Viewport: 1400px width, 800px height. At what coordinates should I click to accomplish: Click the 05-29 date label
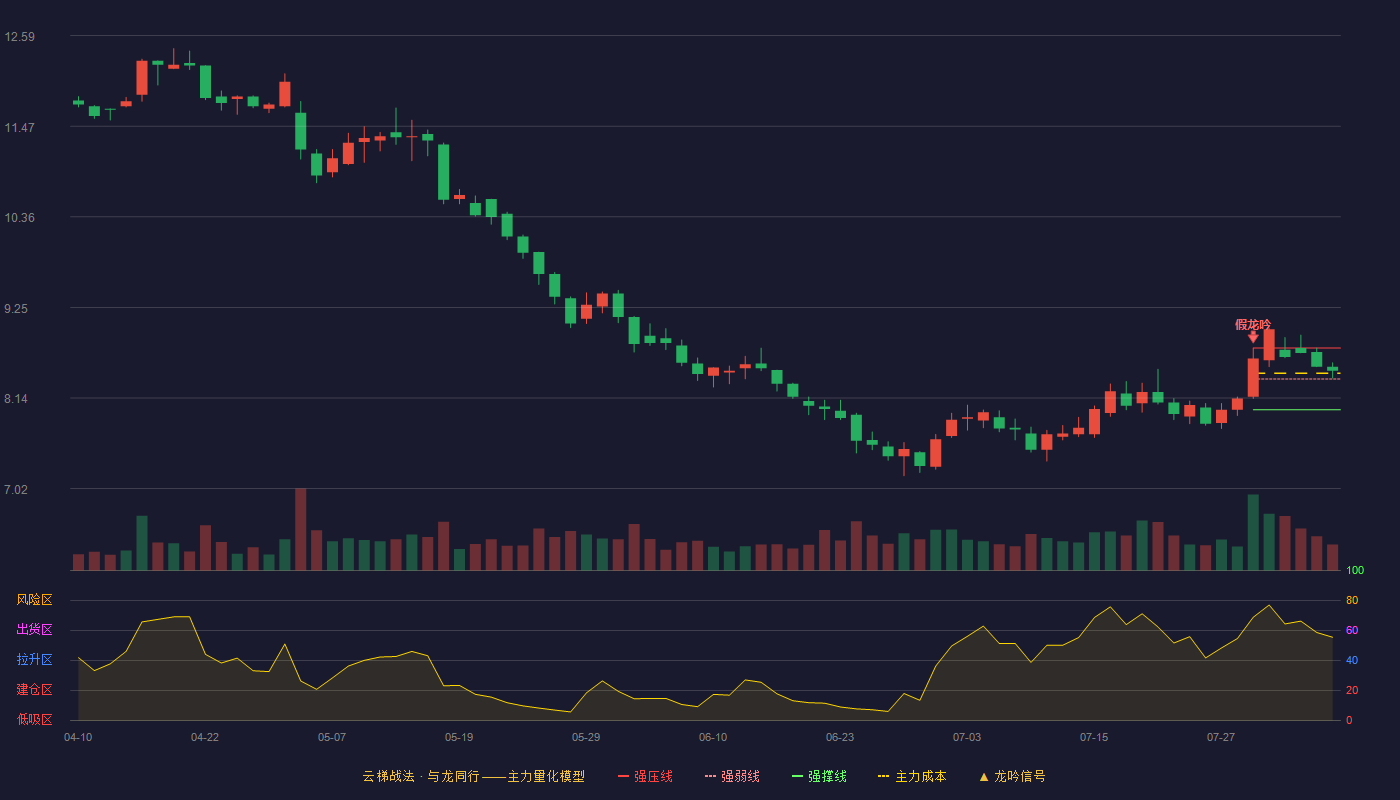click(586, 737)
